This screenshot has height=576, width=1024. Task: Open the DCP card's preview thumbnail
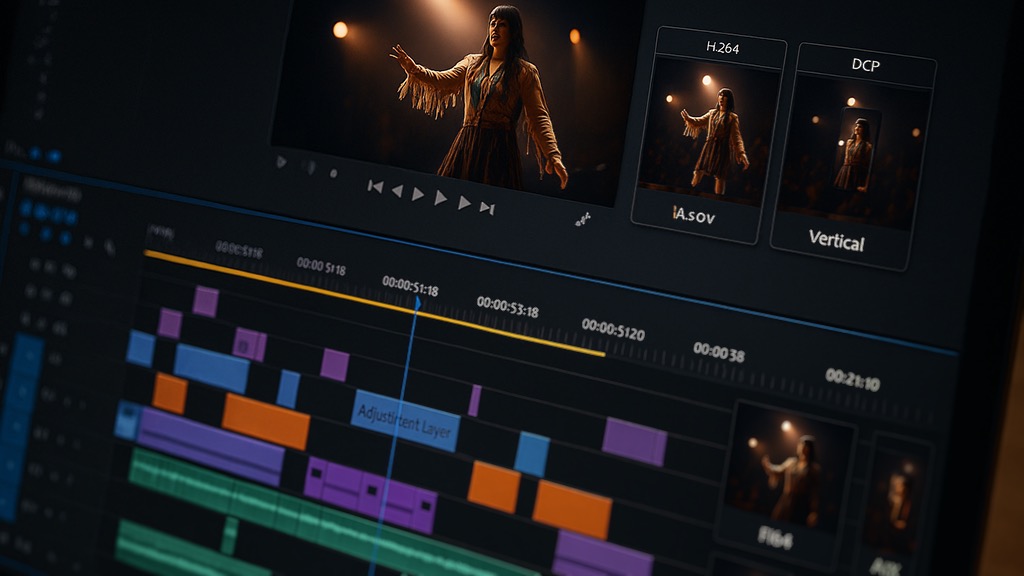pyautogui.click(x=855, y=153)
